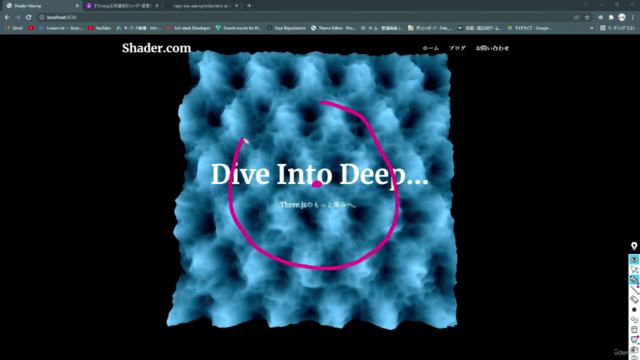Open the Theme Editor bookmark

333,28
